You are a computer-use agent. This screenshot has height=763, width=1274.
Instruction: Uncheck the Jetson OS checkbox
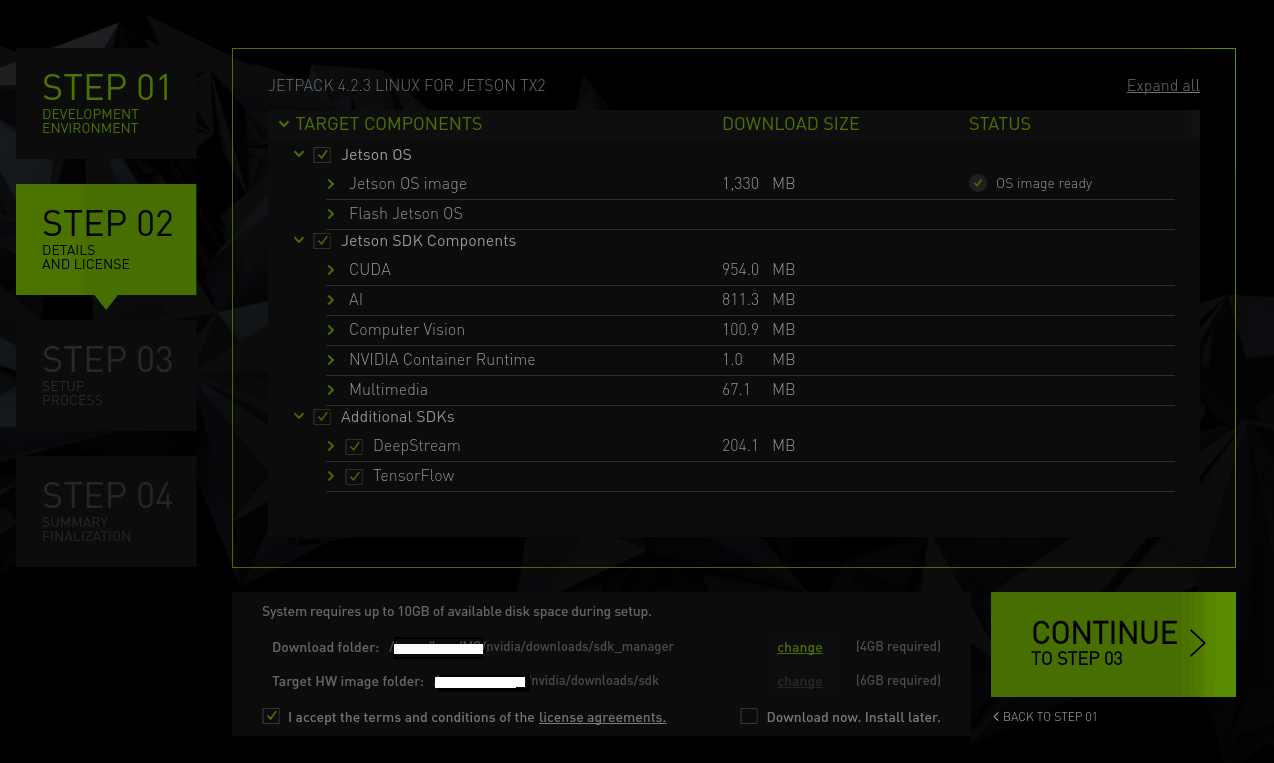pyautogui.click(x=322, y=155)
